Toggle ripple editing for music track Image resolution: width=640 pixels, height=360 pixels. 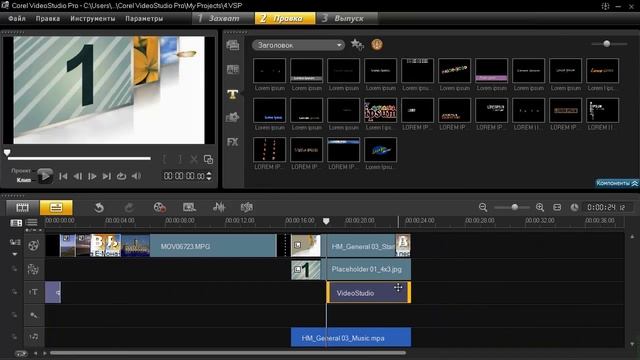tap(14, 337)
